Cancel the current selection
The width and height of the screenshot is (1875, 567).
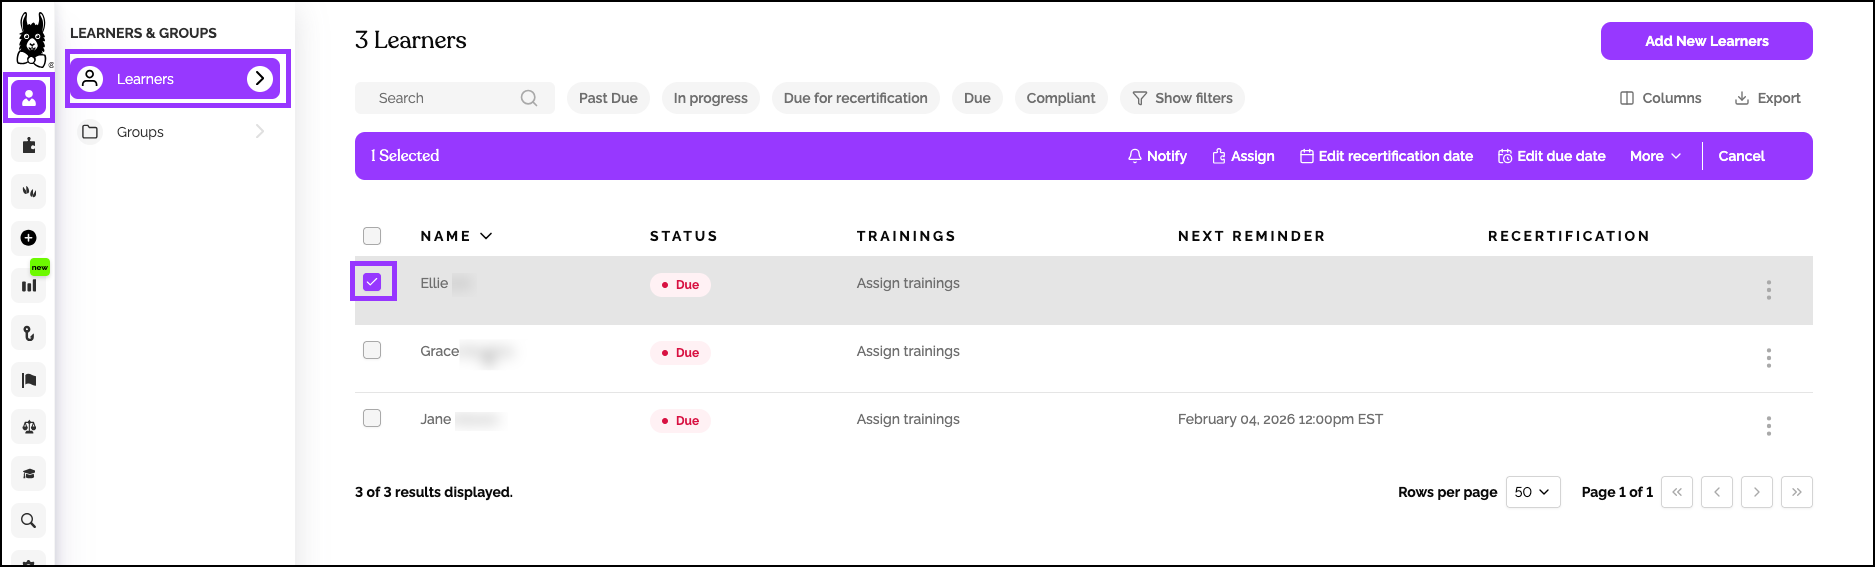coord(1741,156)
